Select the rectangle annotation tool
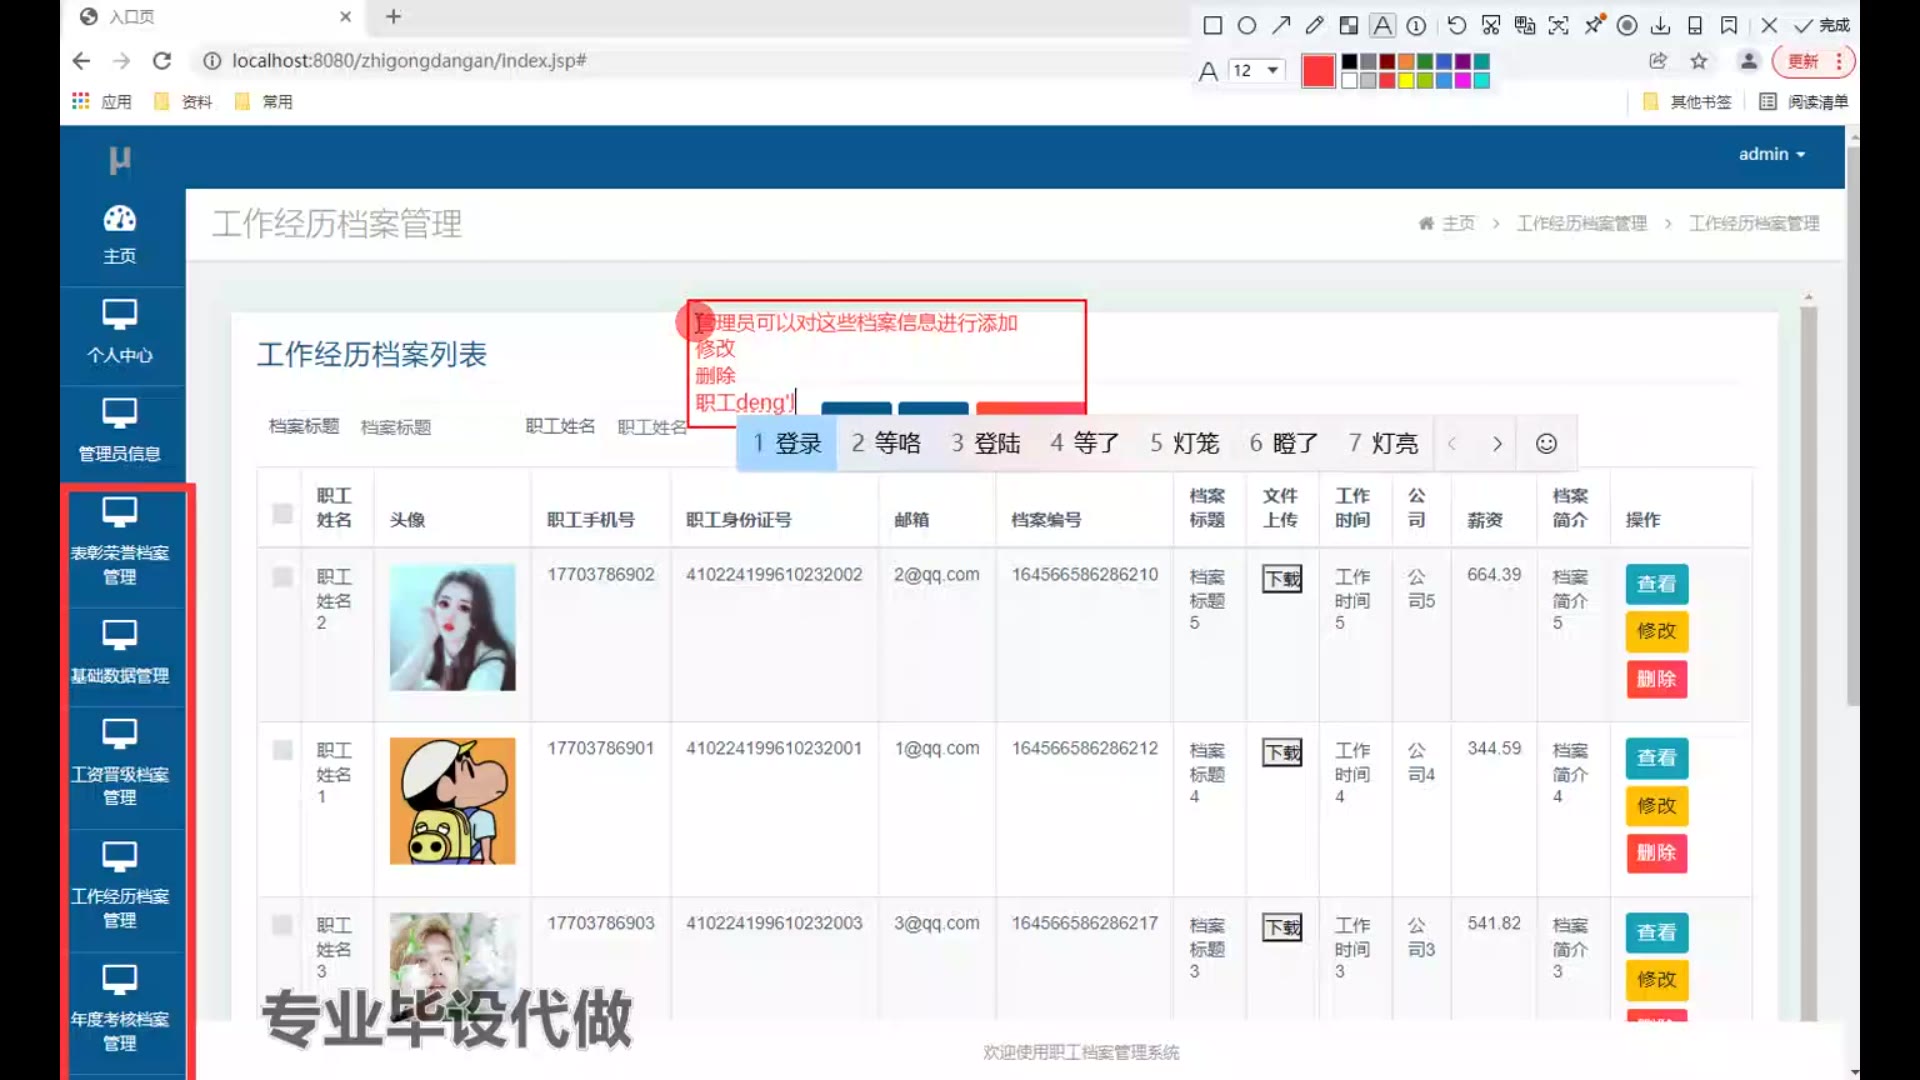The image size is (1920, 1080). pyautogui.click(x=1212, y=25)
